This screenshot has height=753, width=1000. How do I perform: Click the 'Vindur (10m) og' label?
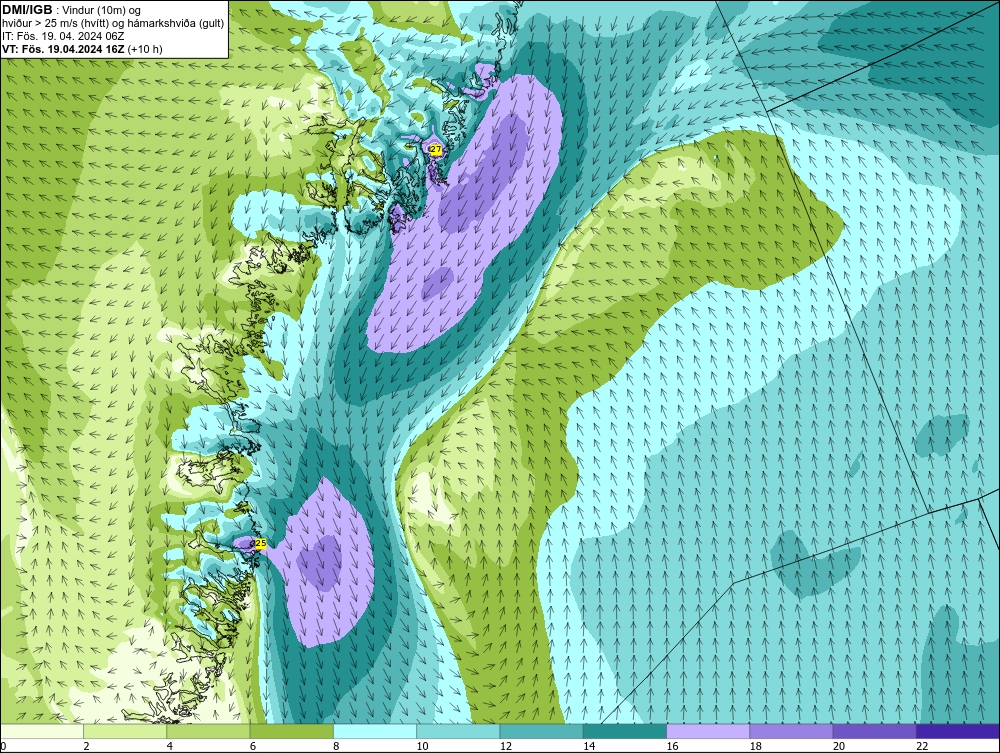coord(99,10)
